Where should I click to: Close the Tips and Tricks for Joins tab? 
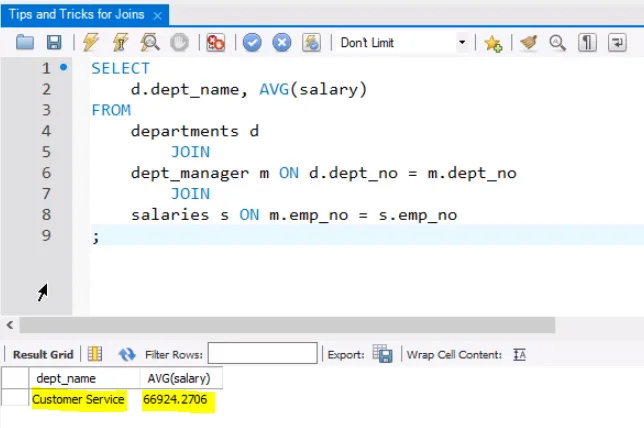point(158,15)
